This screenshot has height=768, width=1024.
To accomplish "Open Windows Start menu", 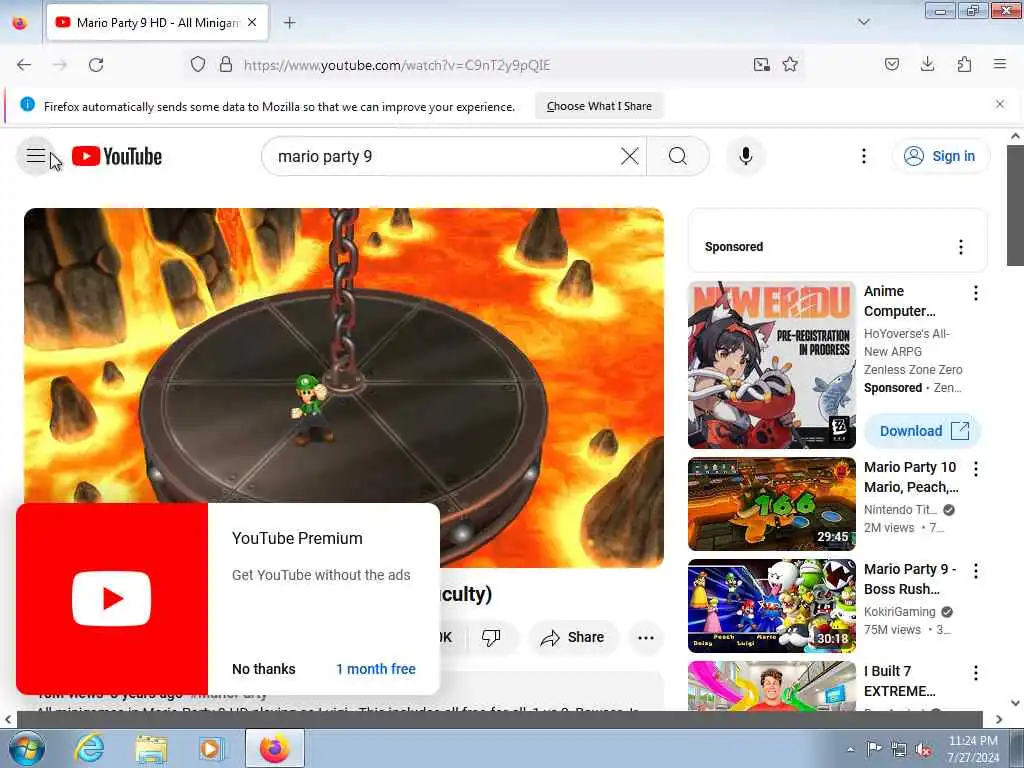I will tap(26, 748).
